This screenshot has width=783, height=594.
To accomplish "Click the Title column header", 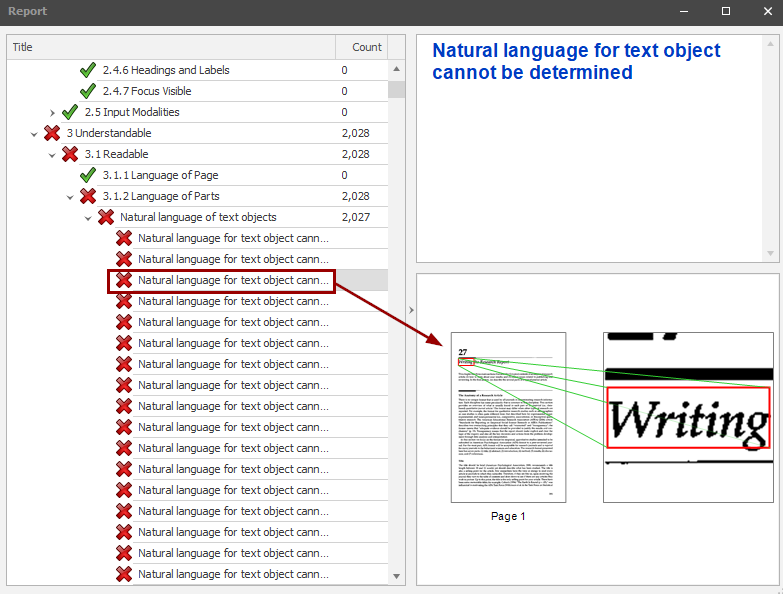I will tap(171, 47).
